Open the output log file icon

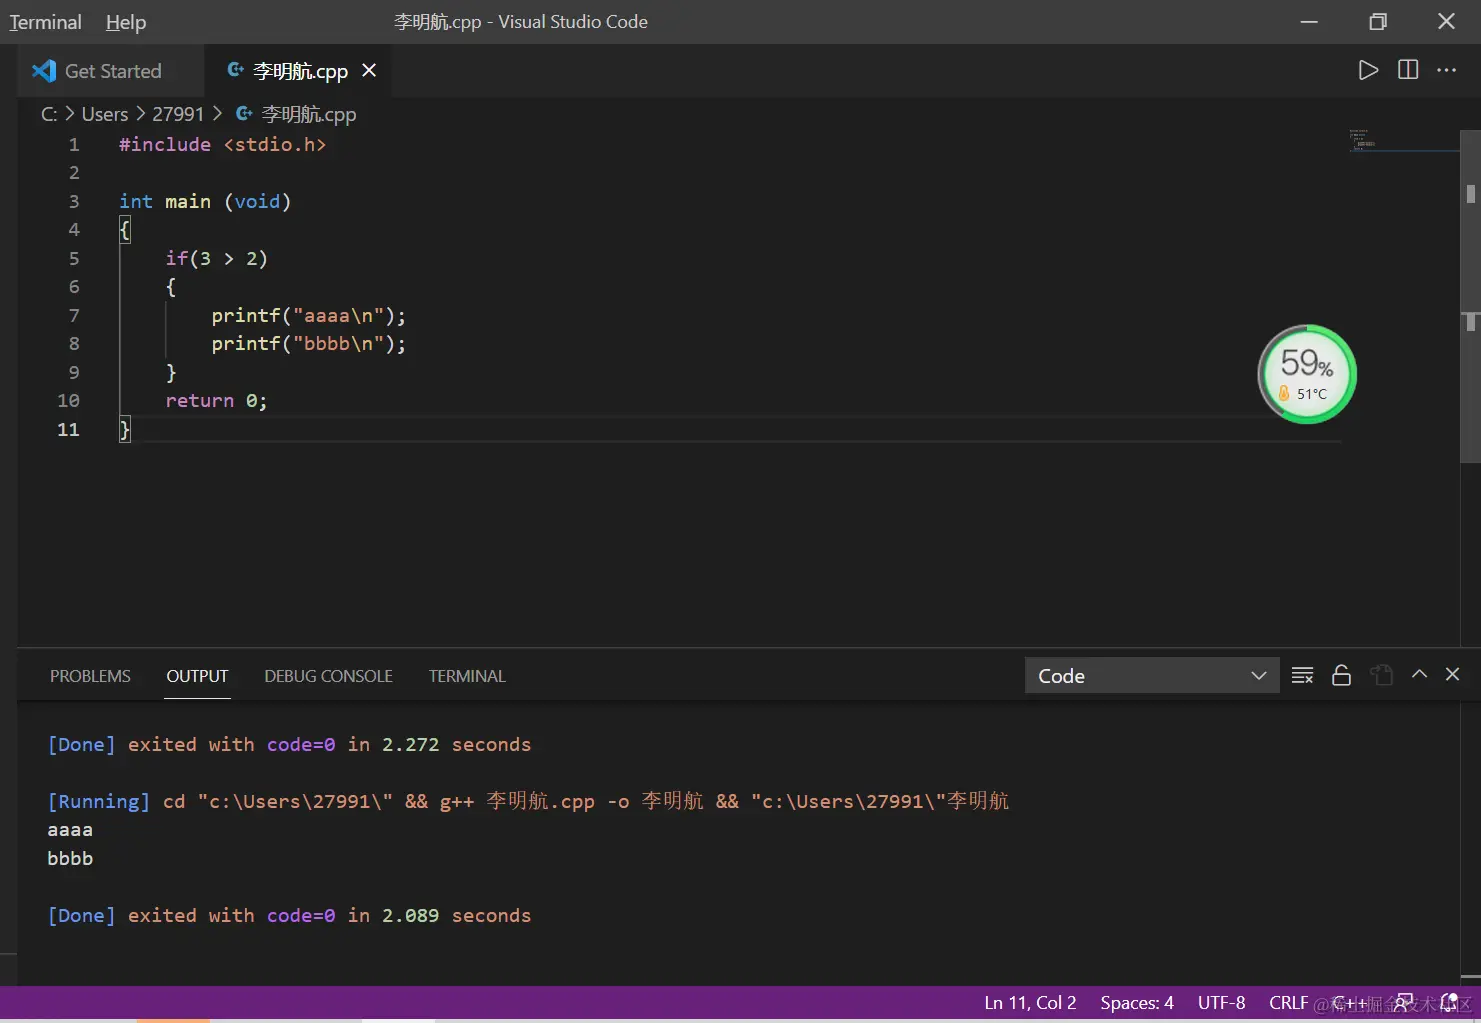pyautogui.click(x=1381, y=676)
